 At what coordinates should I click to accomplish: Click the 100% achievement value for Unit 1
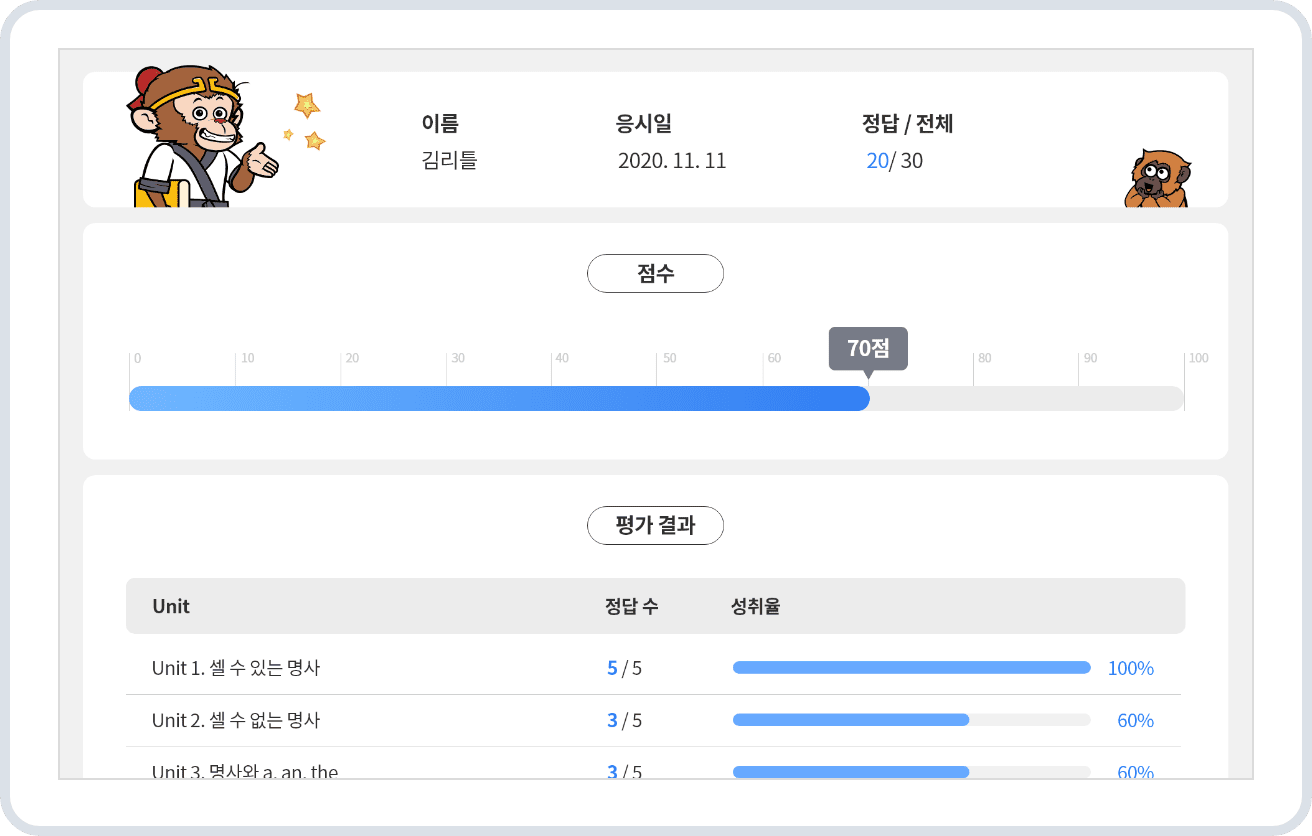tap(1130, 668)
